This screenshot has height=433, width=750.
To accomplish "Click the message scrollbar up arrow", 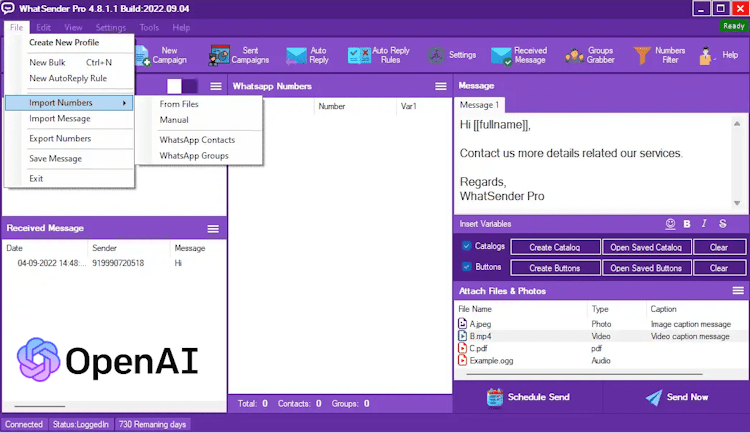I will tap(737, 124).
